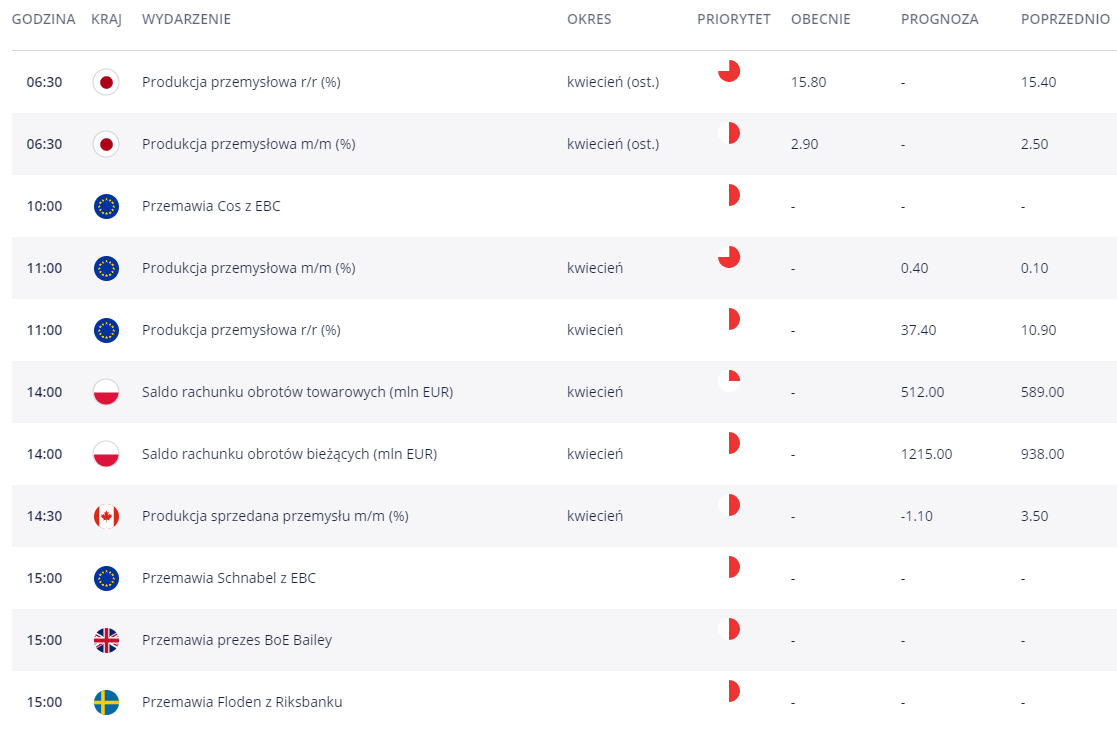Click the EU flag in the Schnabel speech row

106,578
